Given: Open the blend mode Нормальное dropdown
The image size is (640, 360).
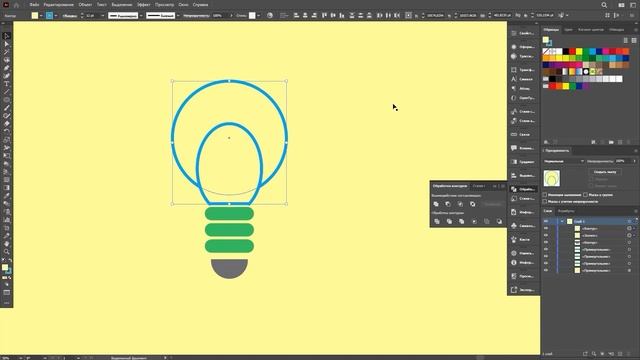Looking at the screenshot, I should (564, 161).
